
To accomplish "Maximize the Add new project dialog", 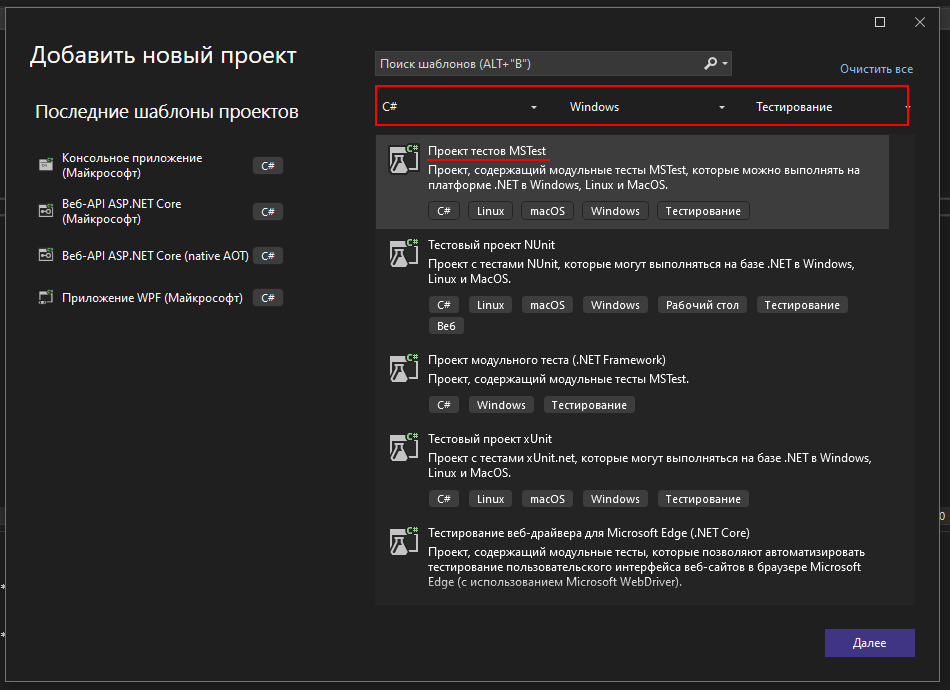I will click(x=880, y=22).
